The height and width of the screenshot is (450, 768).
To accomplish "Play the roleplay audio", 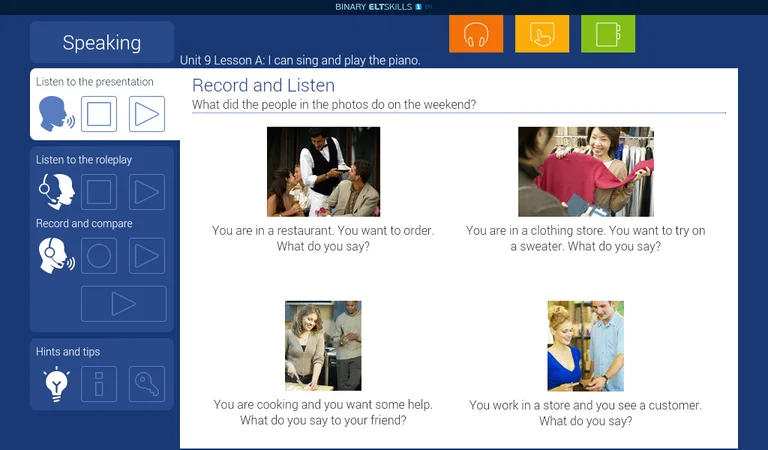I will (x=147, y=192).
